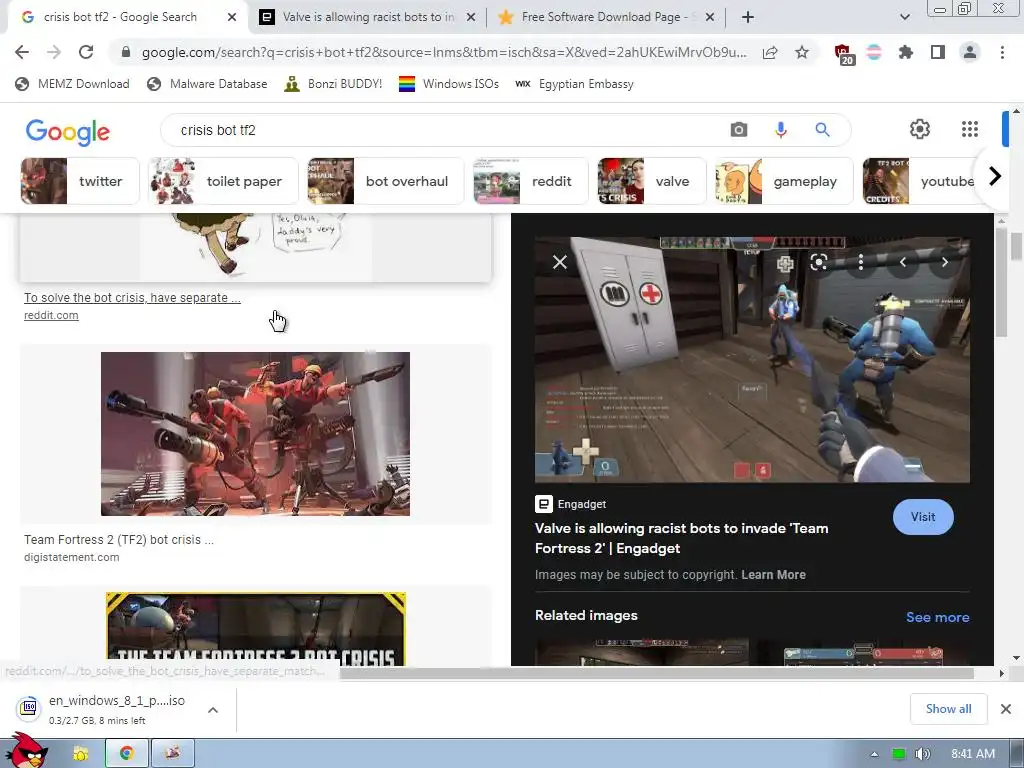
Task: Open the MEMZ Download bookmark
Action: 72,84
